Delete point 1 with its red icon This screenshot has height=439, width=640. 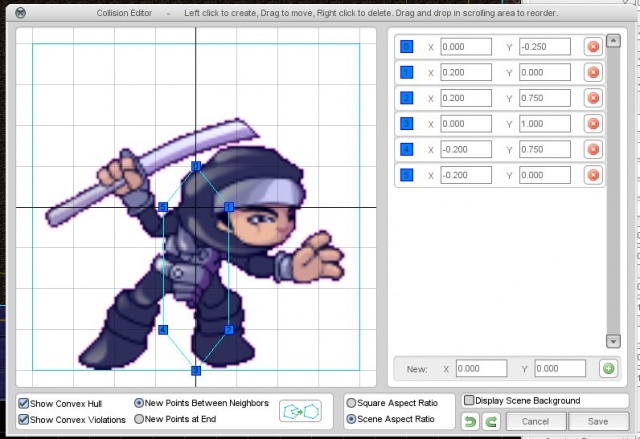[x=593, y=72]
